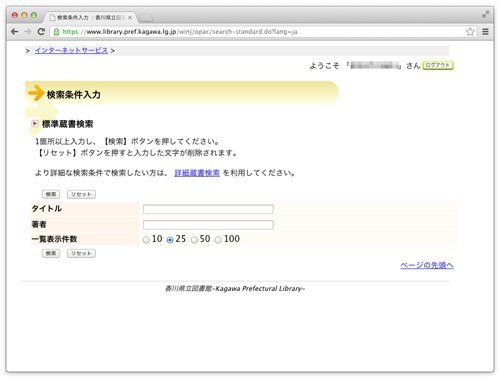Click the lower 検索 button below the form
Image resolution: width=500 pixels, height=378 pixels.
pos(51,253)
